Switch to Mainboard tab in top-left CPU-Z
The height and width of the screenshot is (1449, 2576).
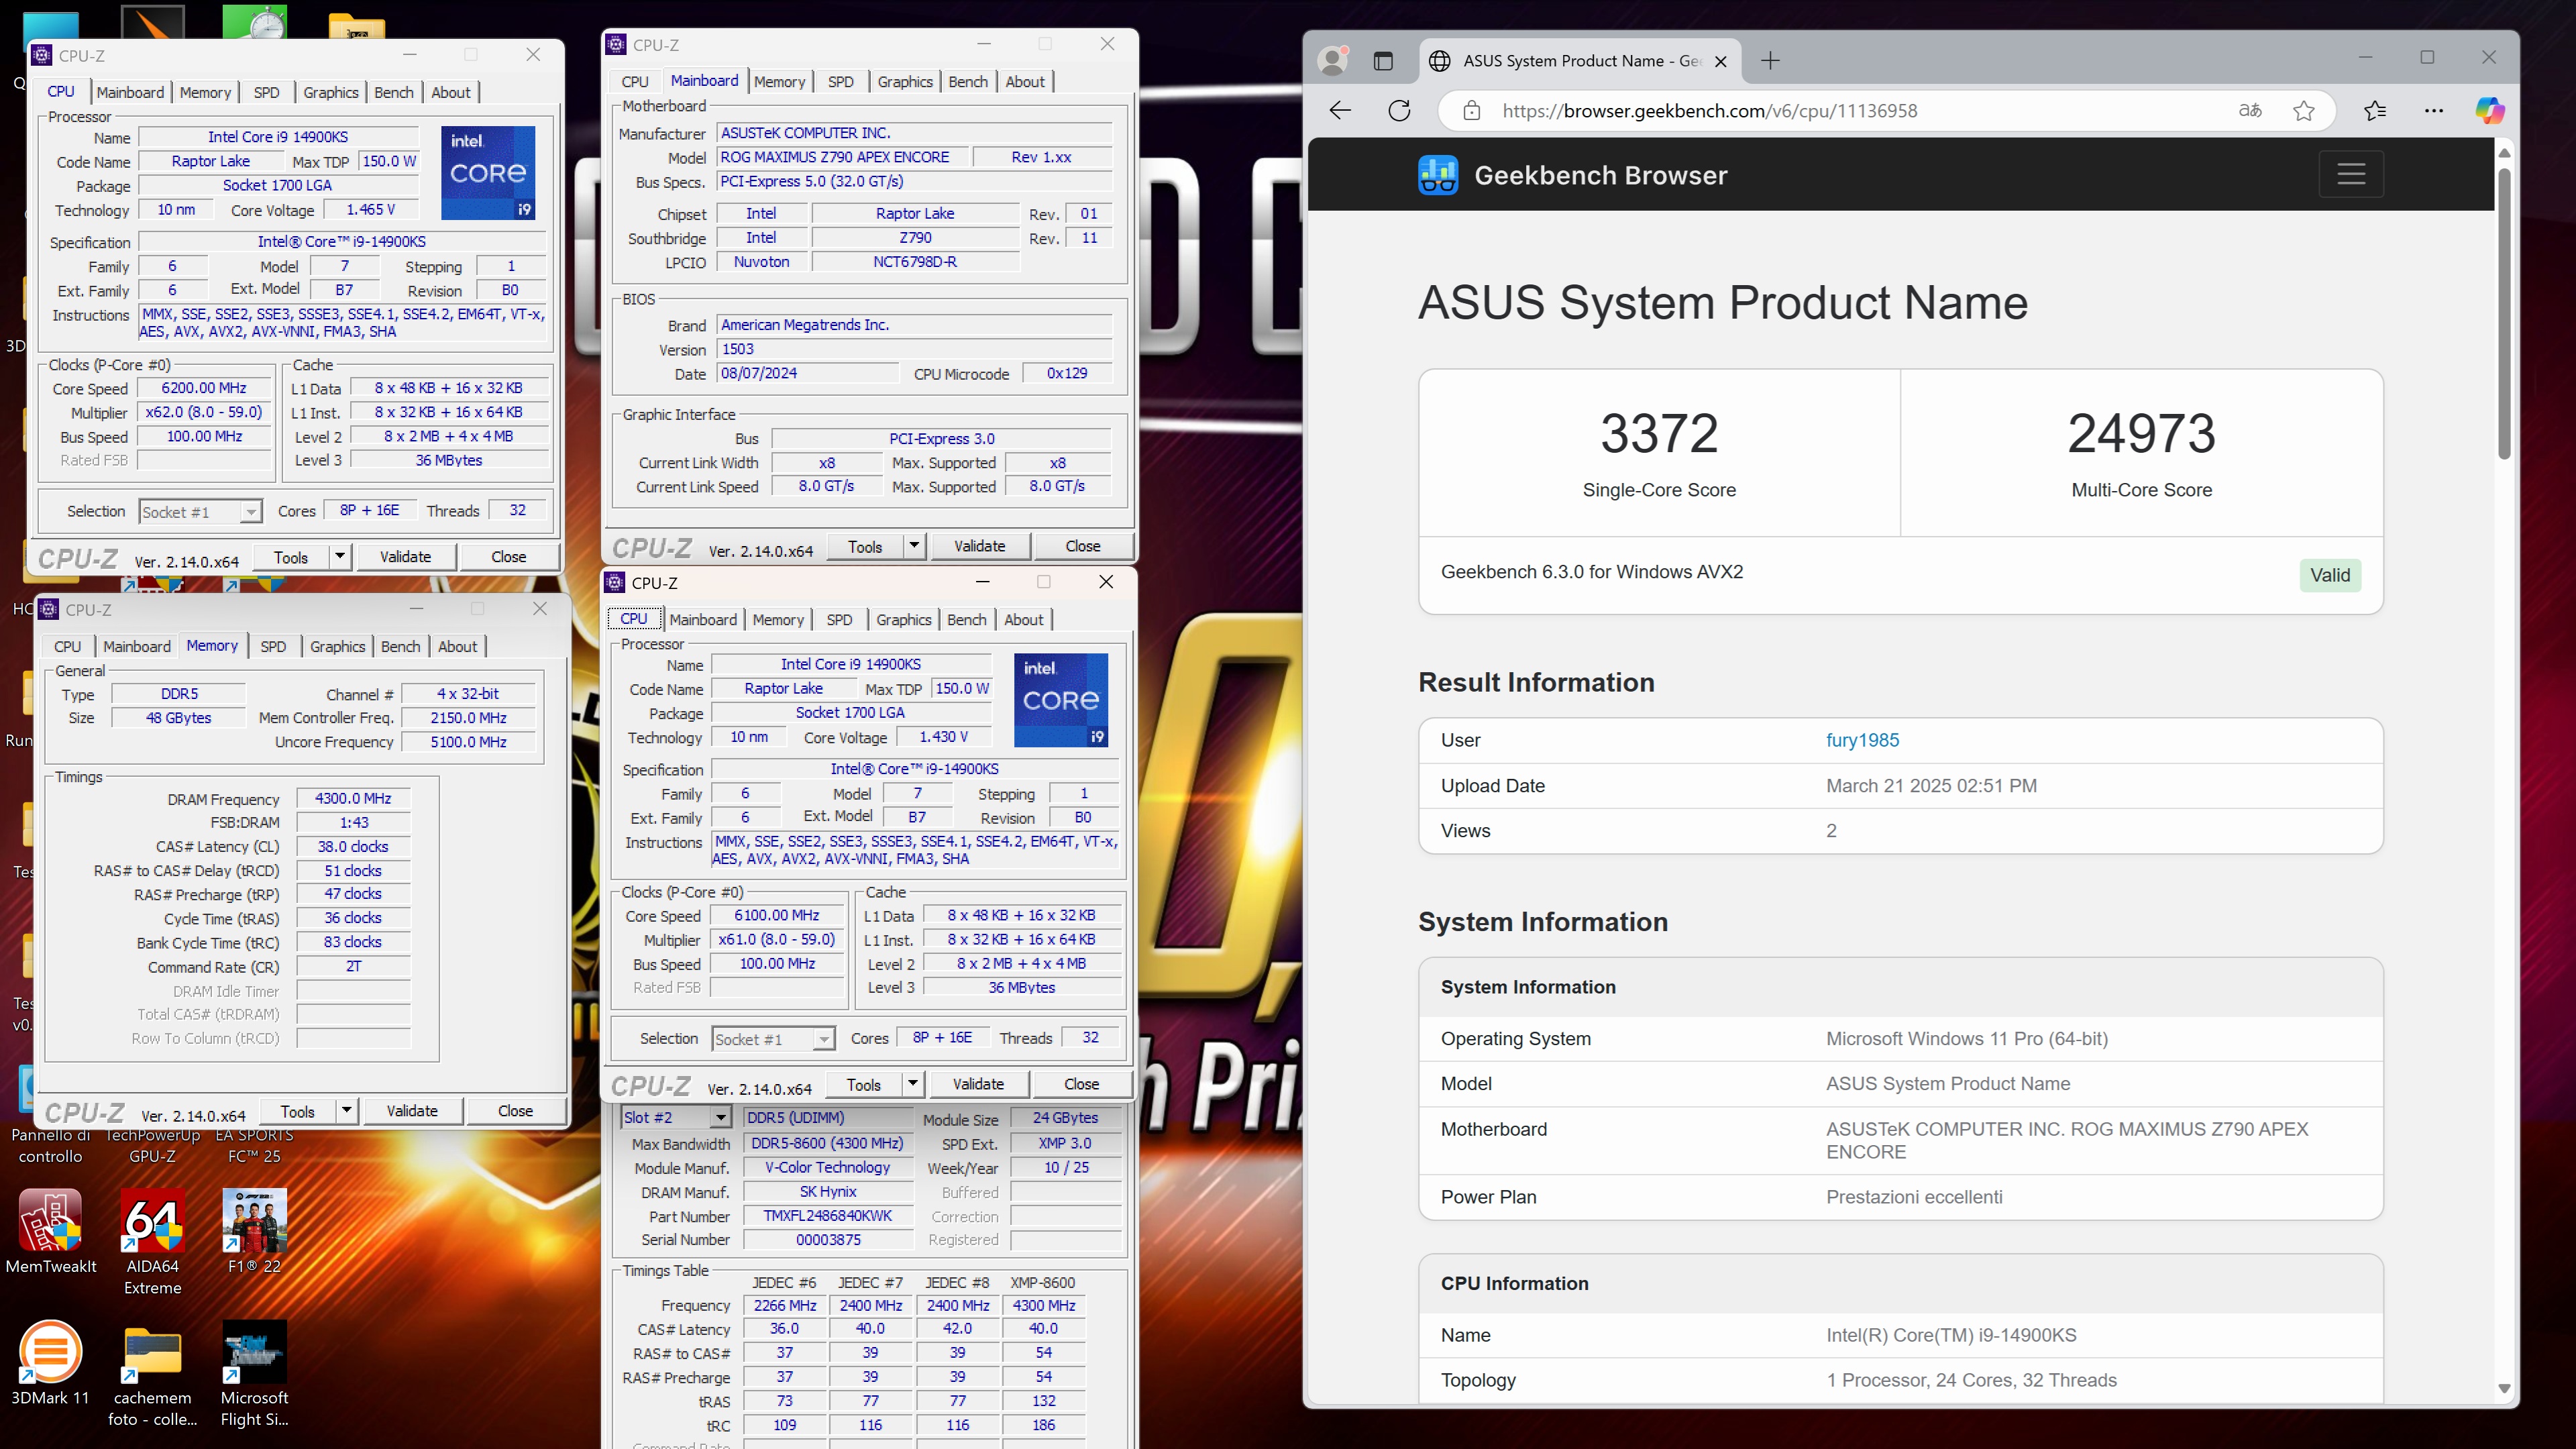pos(130,92)
